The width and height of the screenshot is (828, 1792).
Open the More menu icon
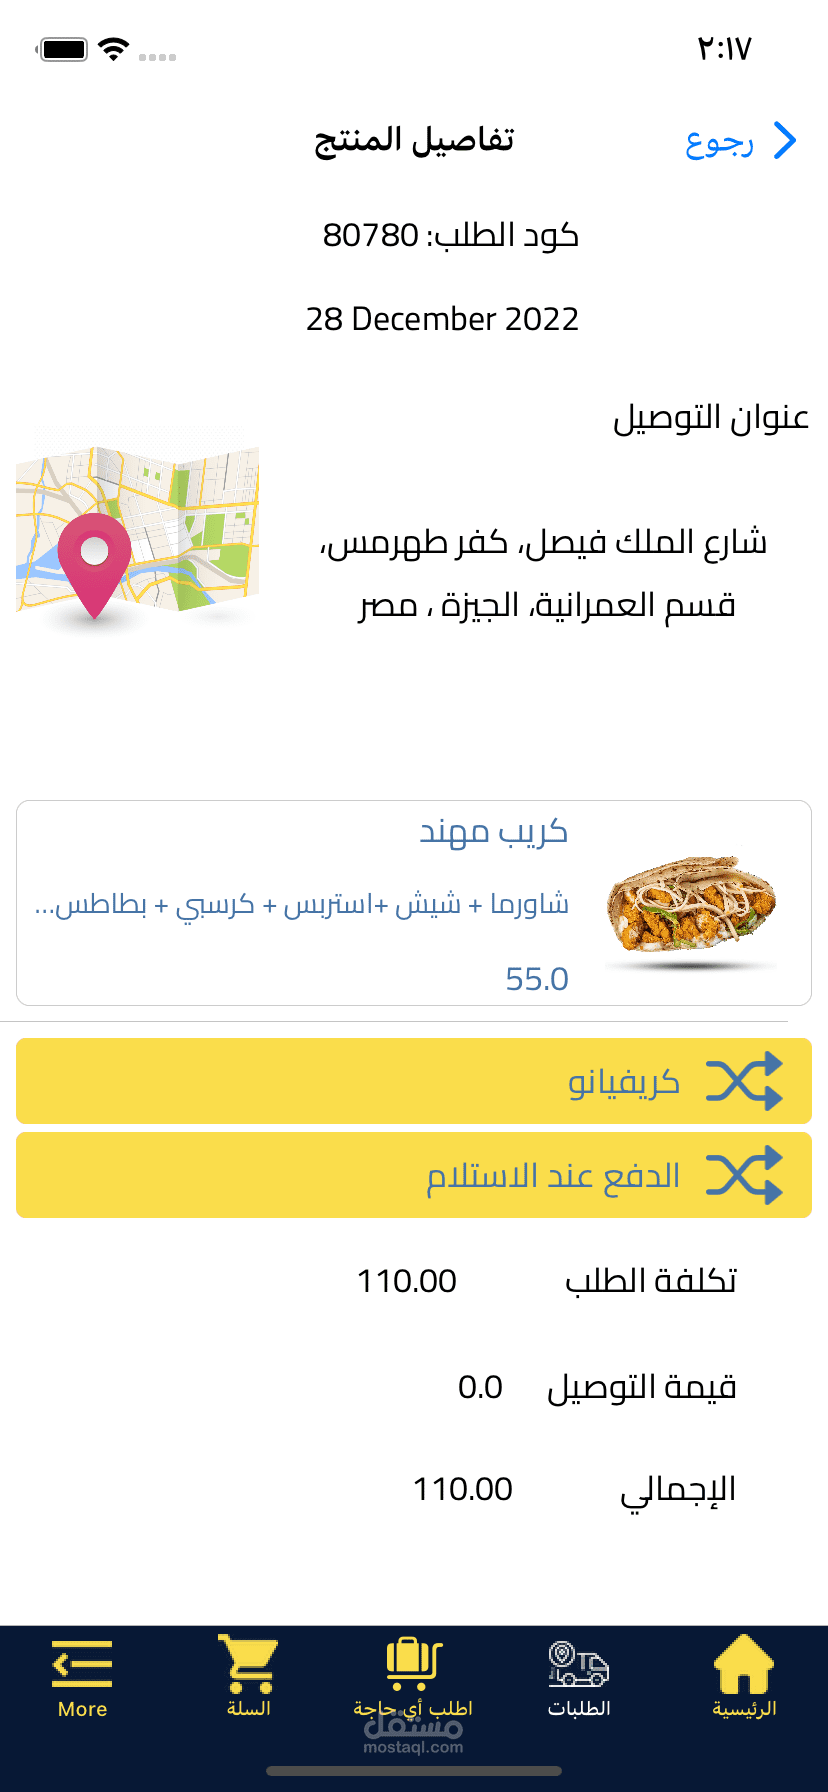[x=82, y=1664]
